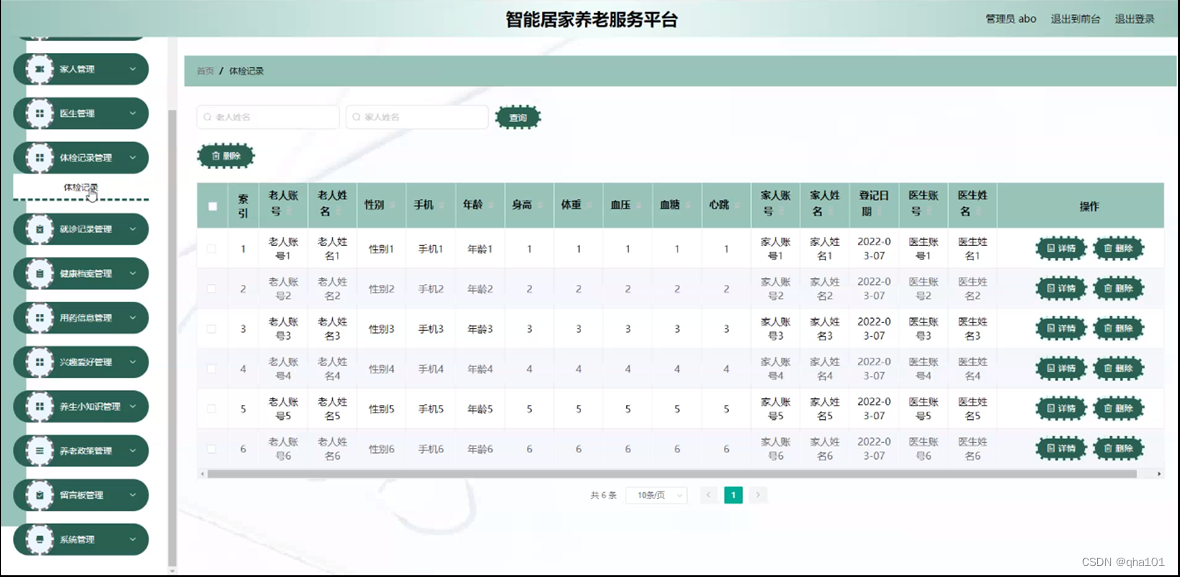
Task: Click sort arrows on 手机 column
Action: (440, 205)
